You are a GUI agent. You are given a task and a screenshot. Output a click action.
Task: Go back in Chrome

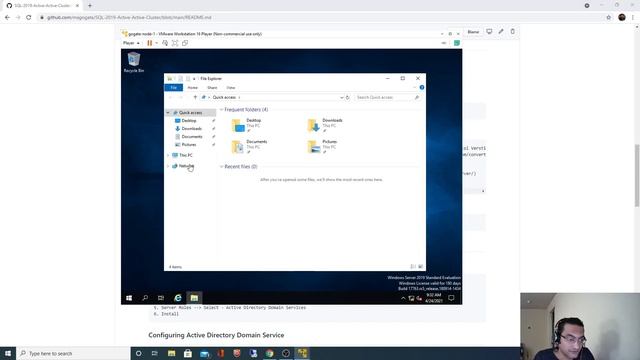pos(7,18)
